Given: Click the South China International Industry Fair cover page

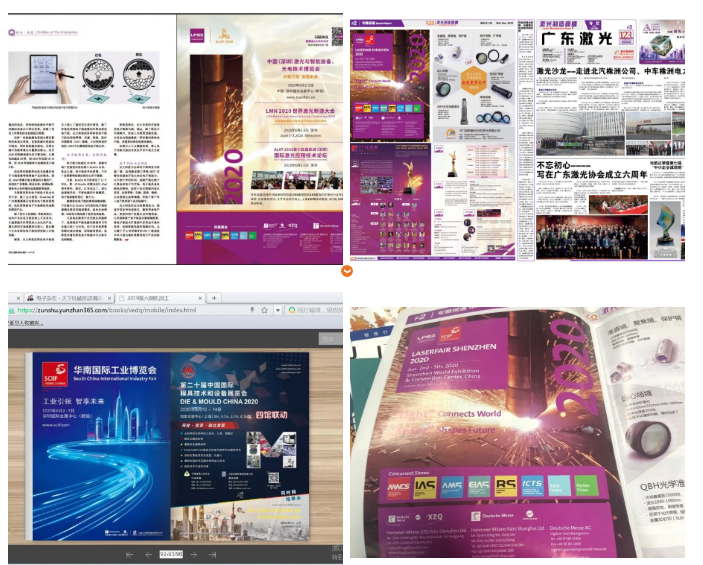Looking at the screenshot, I should point(102,446).
